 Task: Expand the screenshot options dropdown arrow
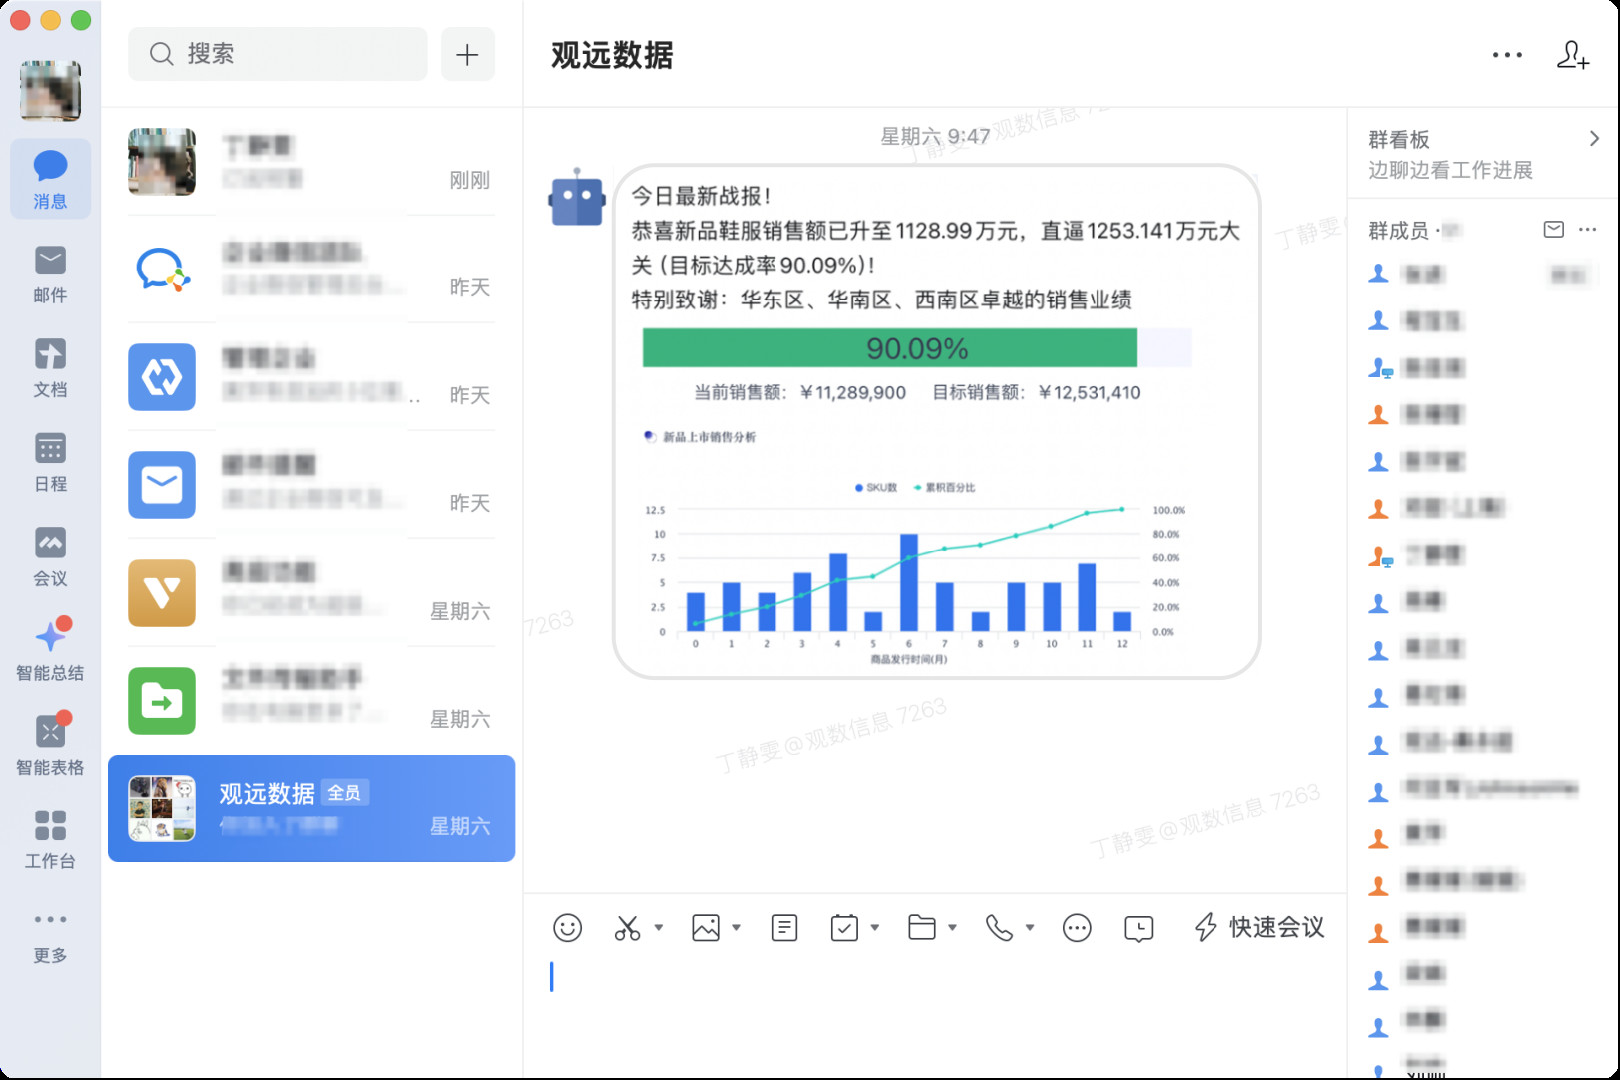tap(659, 928)
